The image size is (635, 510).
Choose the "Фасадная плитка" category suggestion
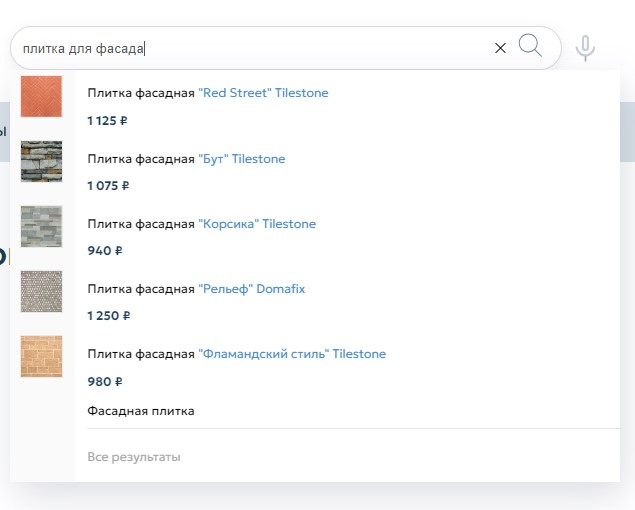click(141, 411)
